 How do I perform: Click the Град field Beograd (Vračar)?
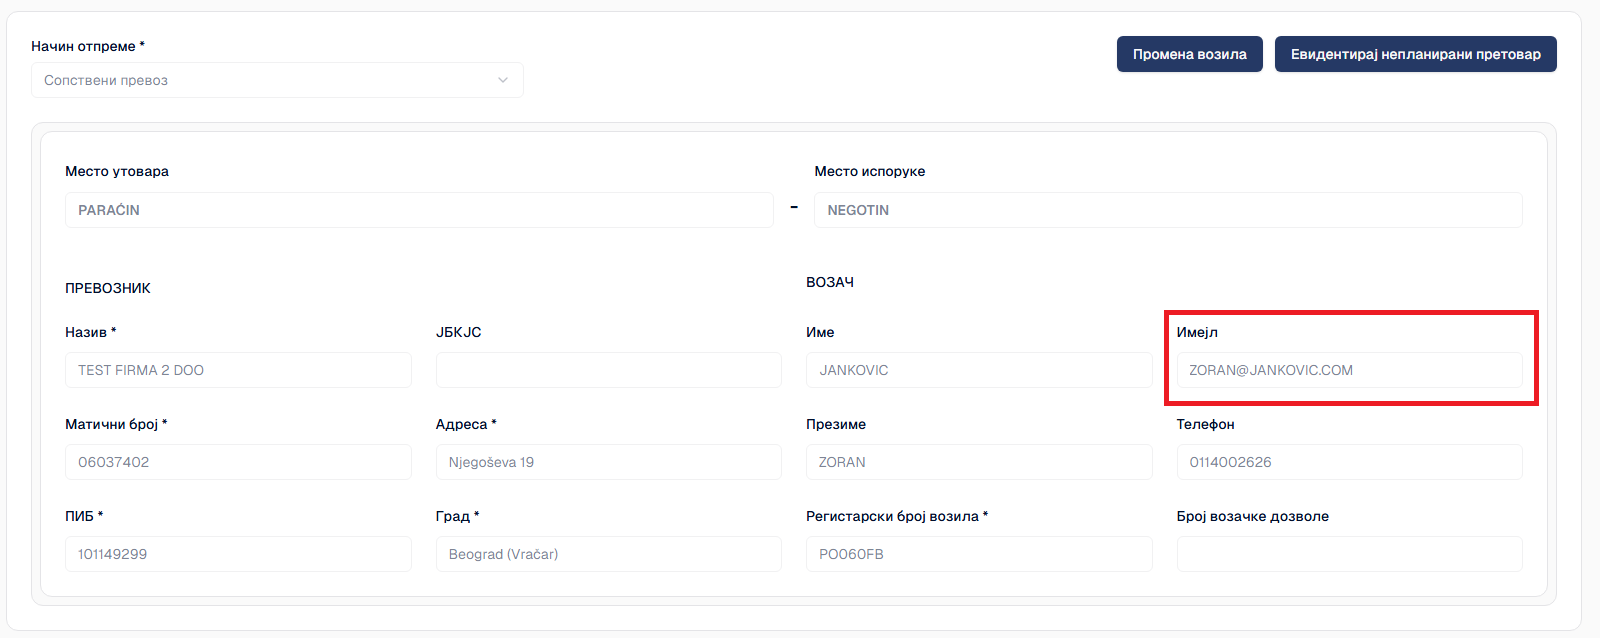point(608,554)
